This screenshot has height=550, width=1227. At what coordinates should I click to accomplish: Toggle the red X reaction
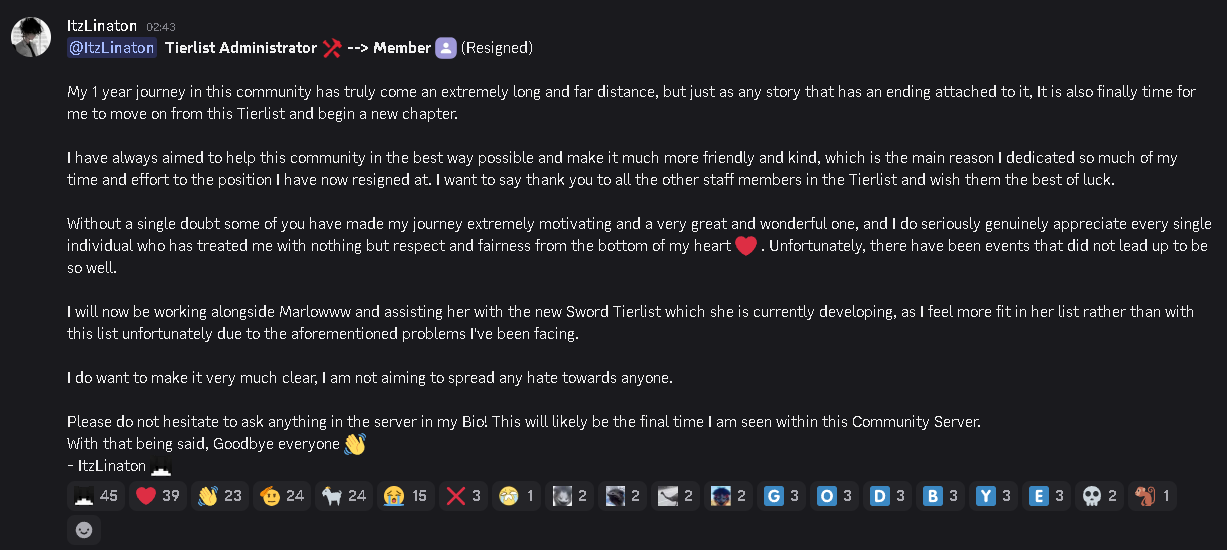click(x=462, y=496)
